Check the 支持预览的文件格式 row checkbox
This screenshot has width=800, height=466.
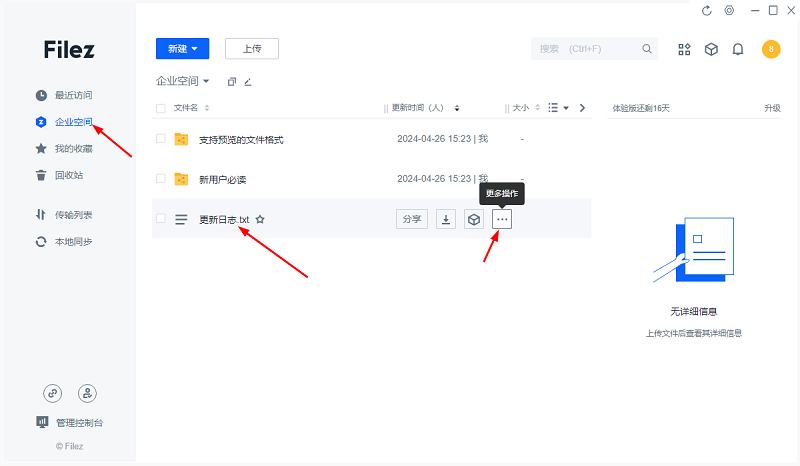tap(161, 139)
